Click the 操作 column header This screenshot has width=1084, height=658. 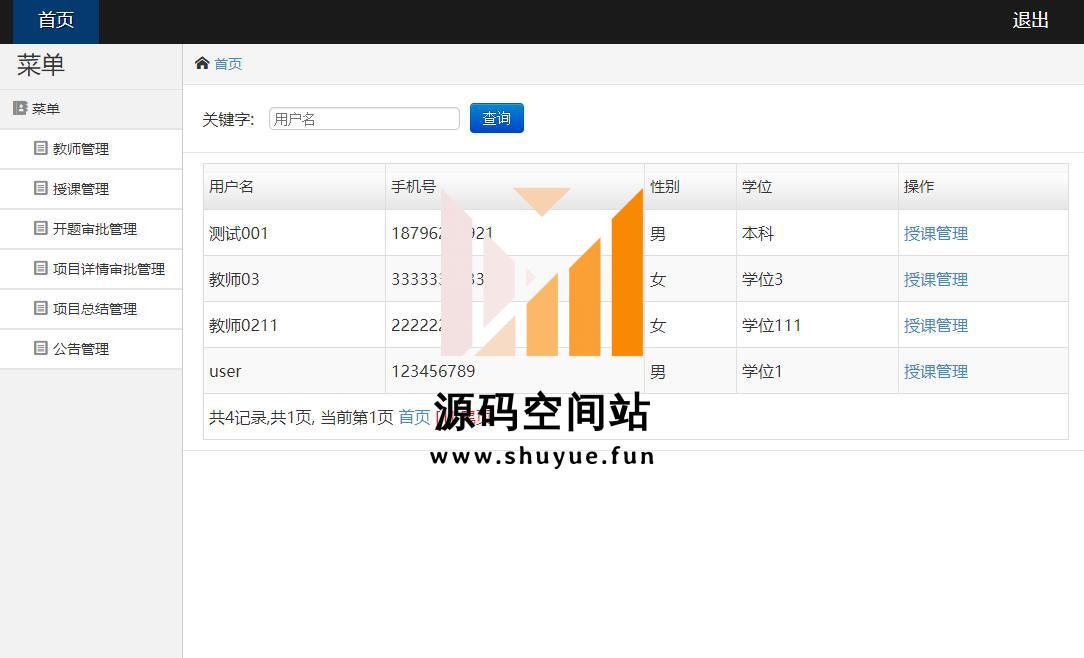983,187
